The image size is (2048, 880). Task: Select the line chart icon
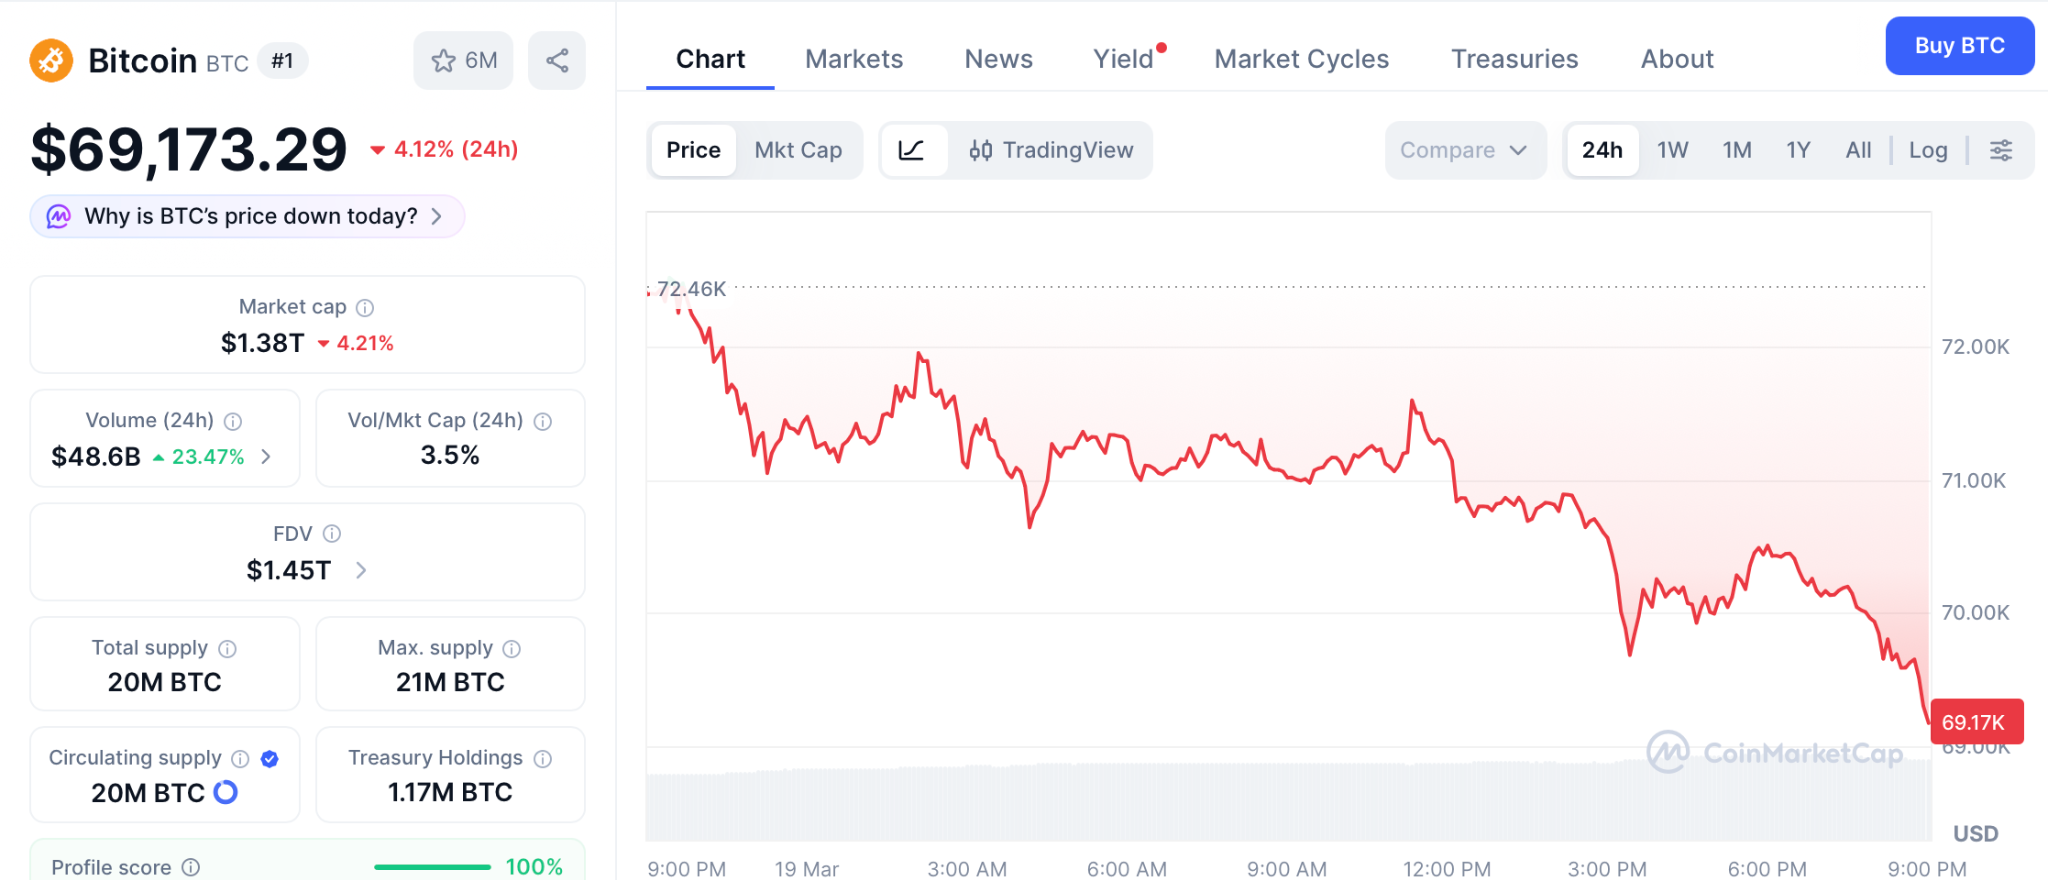click(914, 150)
